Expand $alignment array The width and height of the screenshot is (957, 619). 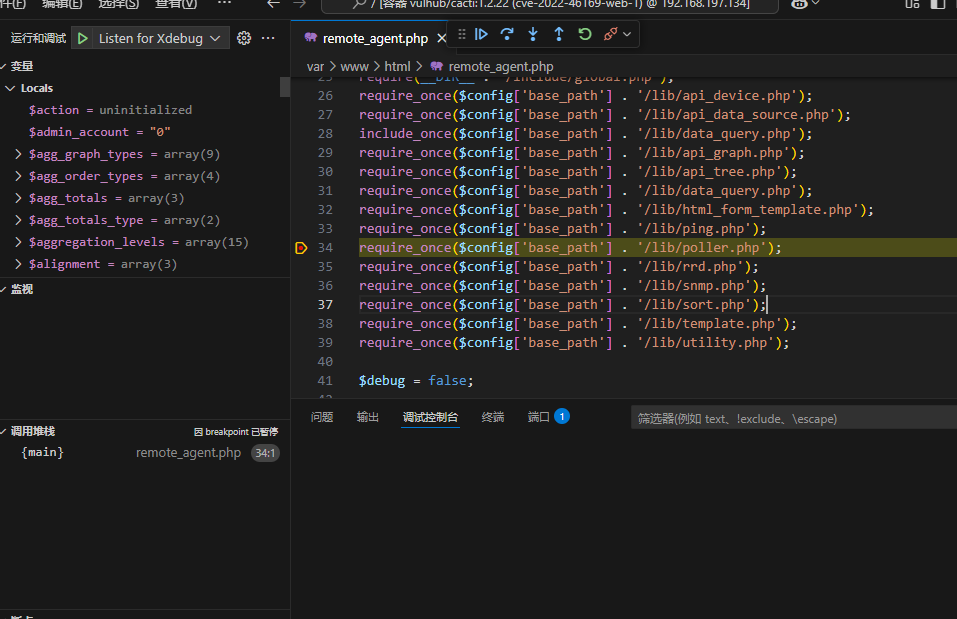[x=18, y=264]
